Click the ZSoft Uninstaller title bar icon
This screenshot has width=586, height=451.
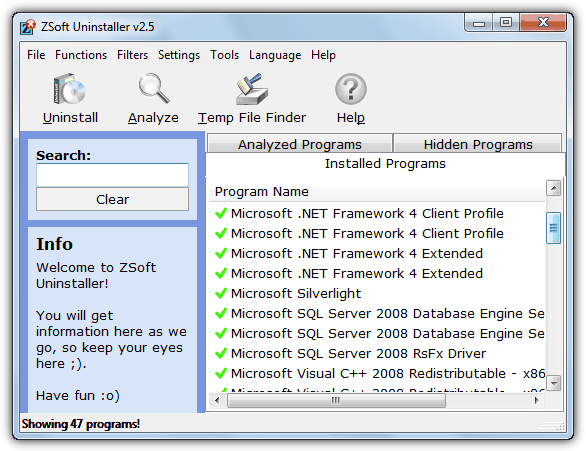(28, 27)
